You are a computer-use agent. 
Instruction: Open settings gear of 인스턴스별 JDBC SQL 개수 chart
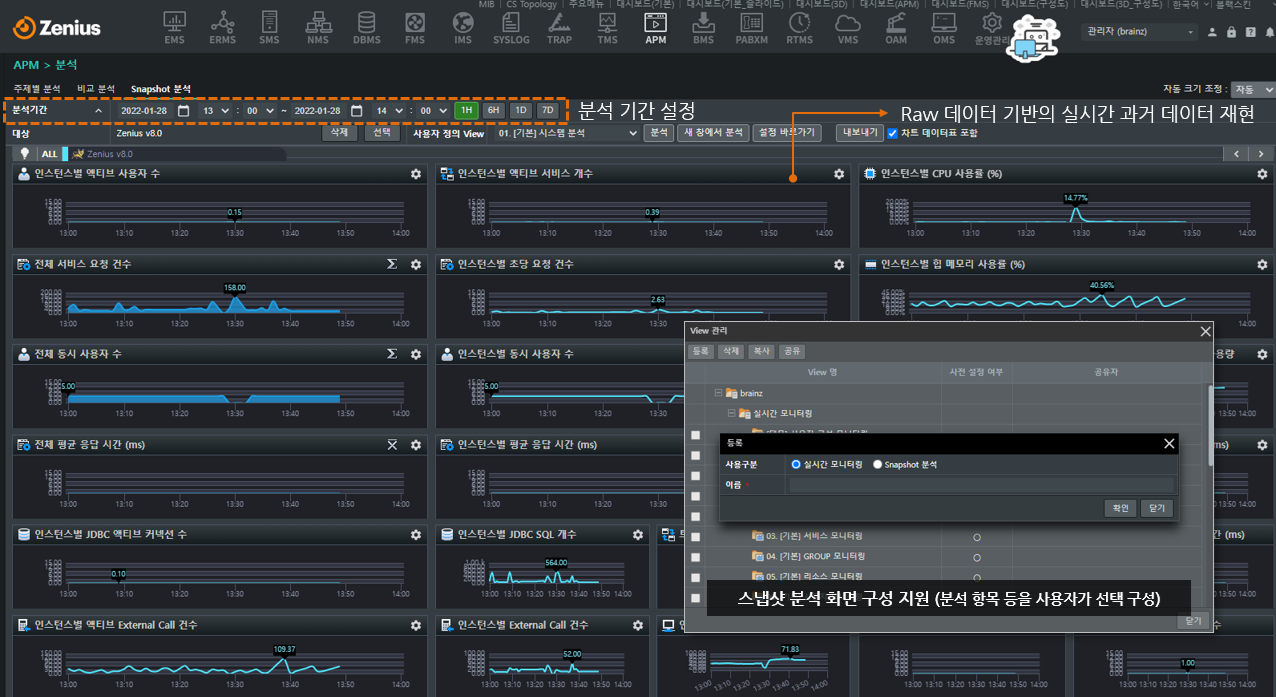(x=638, y=535)
